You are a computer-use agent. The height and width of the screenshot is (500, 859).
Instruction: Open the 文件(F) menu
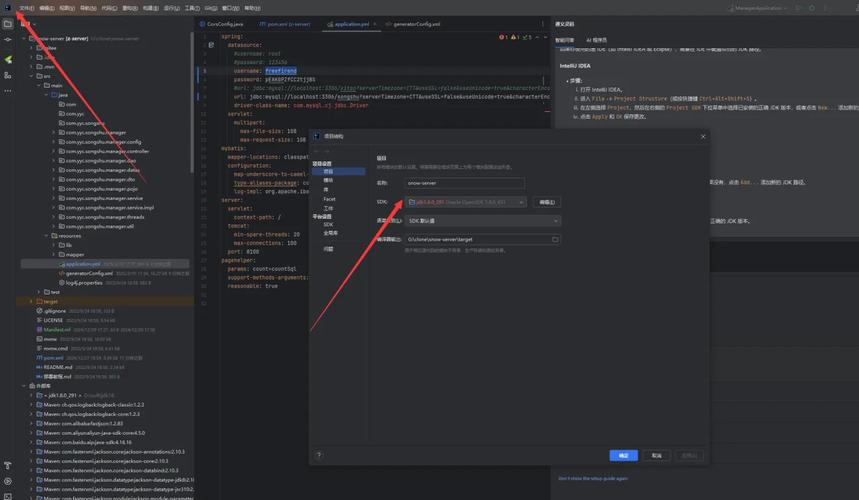27,8
